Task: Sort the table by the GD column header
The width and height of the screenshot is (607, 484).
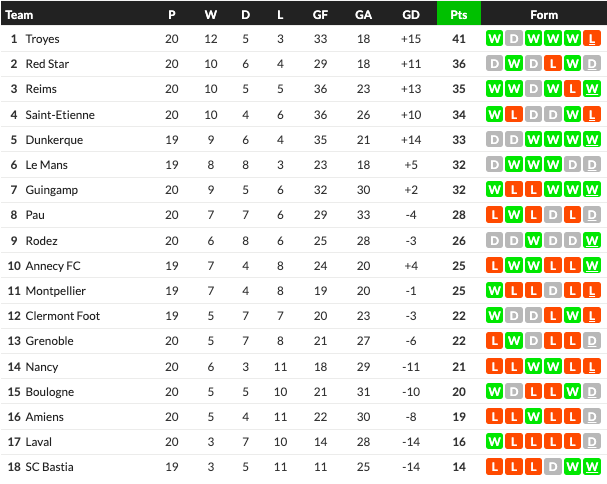Action: (410, 14)
